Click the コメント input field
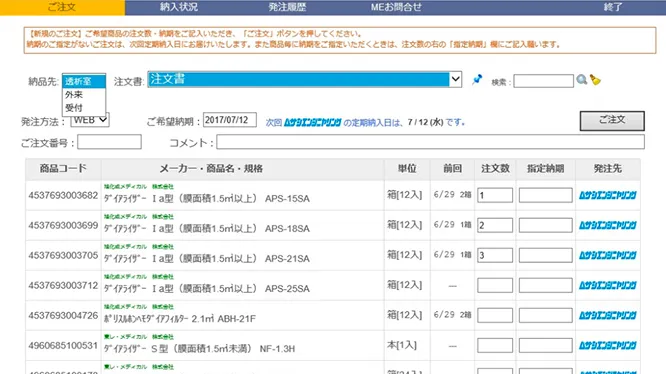666x374 pixels. coord(430,142)
